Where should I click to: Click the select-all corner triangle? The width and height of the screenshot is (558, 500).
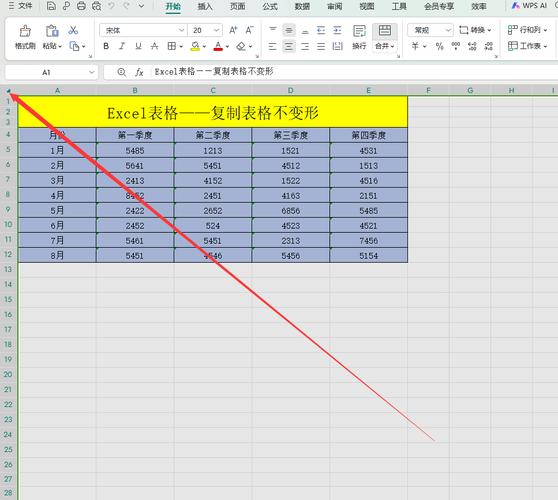(x=9, y=91)
